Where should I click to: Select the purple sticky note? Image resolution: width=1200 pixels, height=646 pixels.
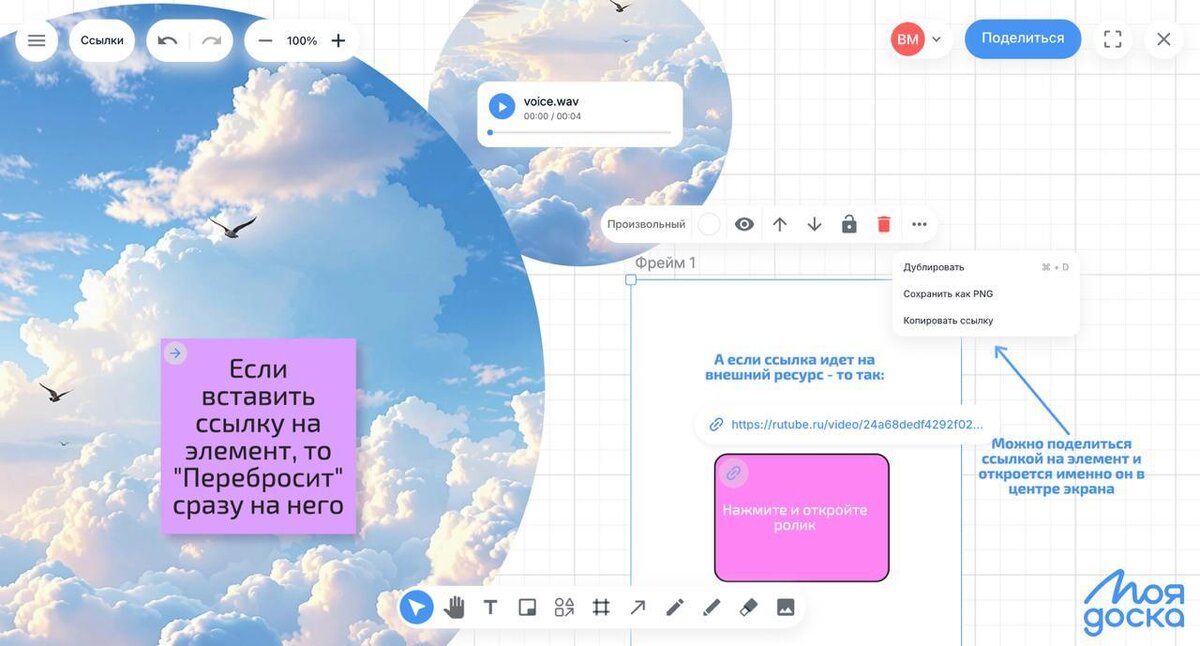click(x=259, y=436)
